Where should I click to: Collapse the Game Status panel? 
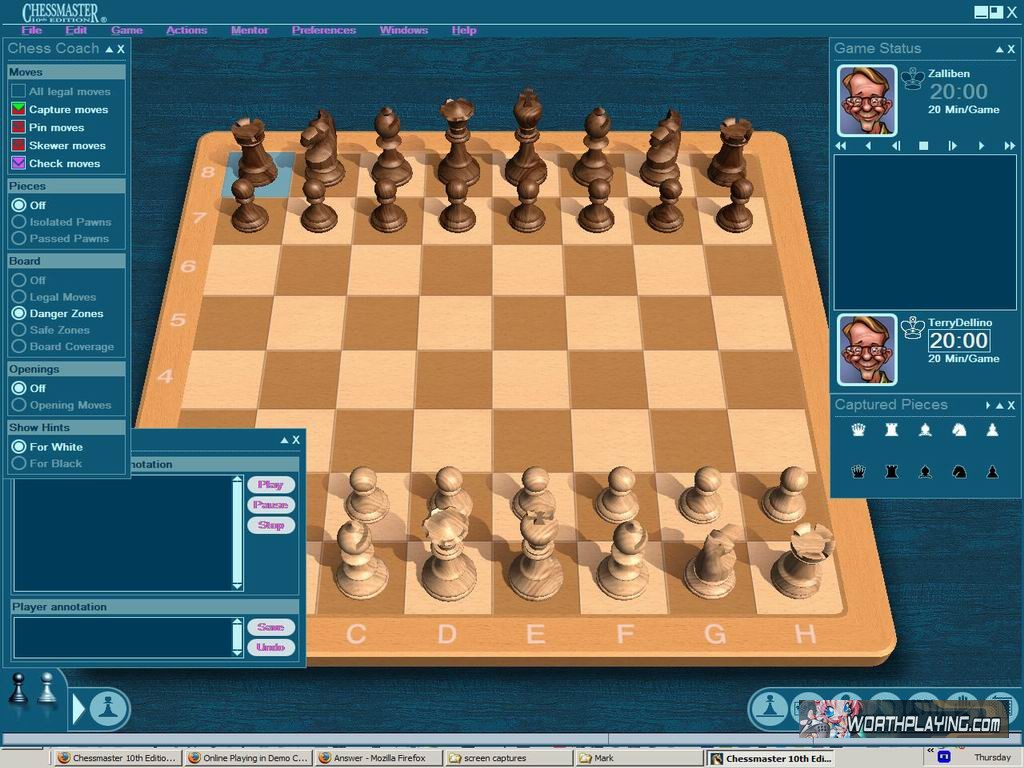998,49
